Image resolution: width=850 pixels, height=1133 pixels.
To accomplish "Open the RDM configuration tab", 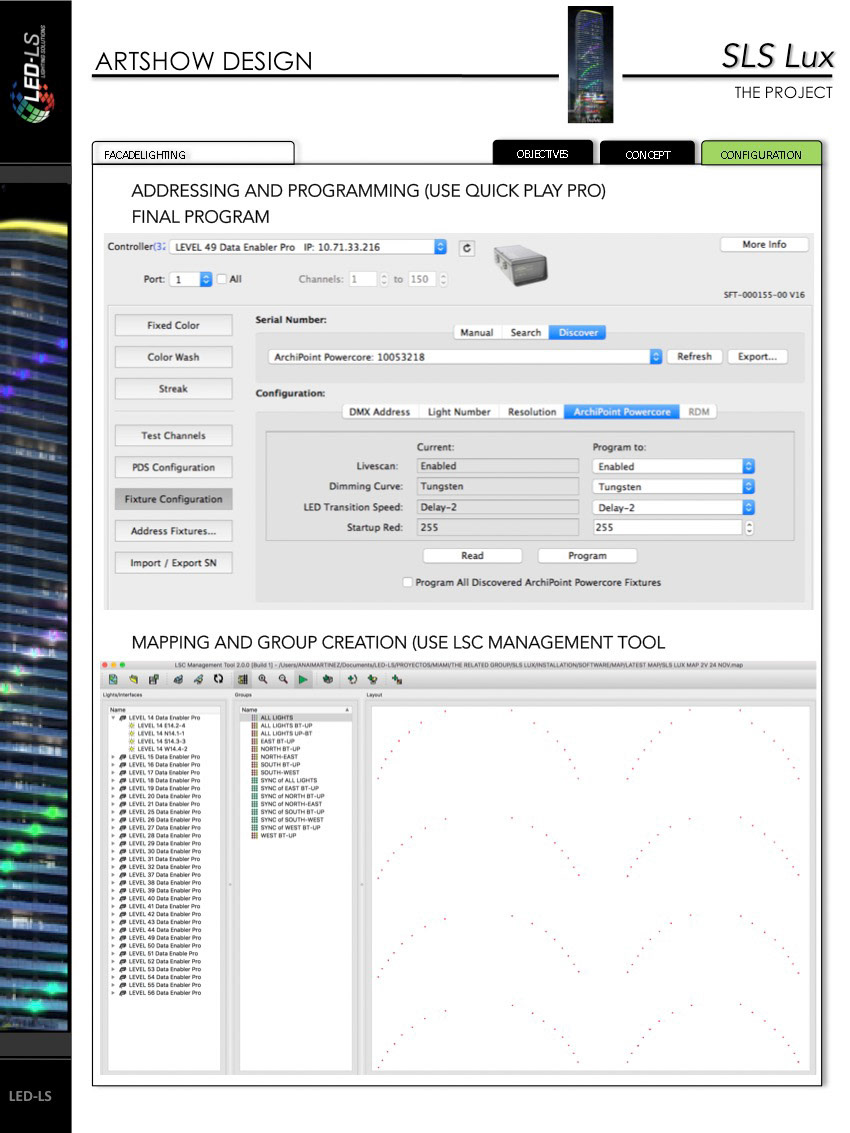I will pyautogui.click(x=698, y=412).
